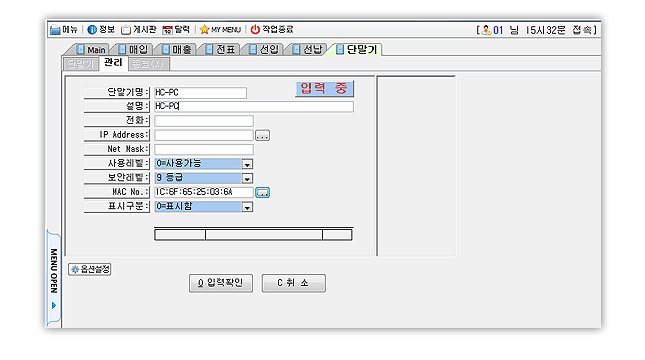Image resolution: width=645 pixels, height=360 pixels.
Task: Click the 옵션설정 gear button
Action: click(x=90, y=269)
